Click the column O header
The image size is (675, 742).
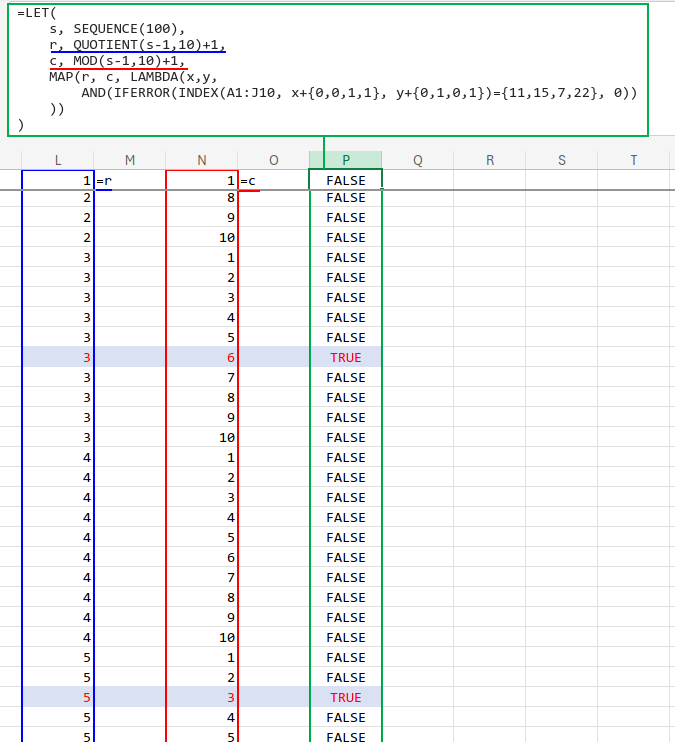point(274,160)
